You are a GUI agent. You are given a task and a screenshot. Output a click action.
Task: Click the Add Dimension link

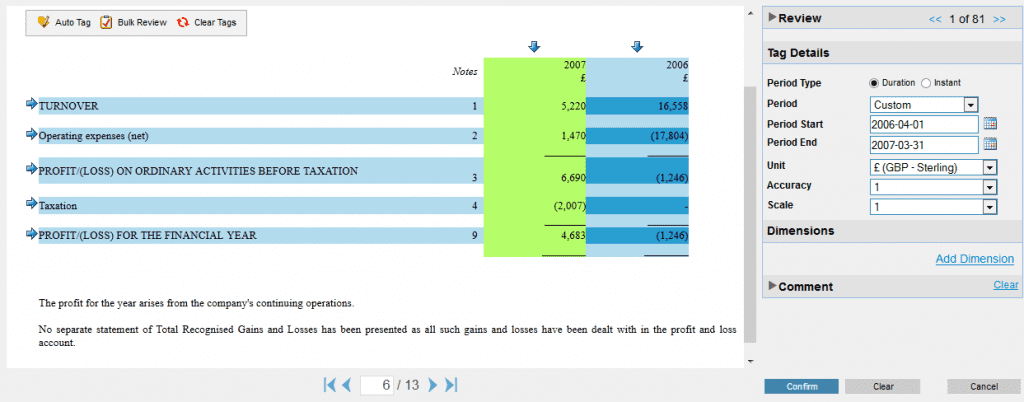974,259
